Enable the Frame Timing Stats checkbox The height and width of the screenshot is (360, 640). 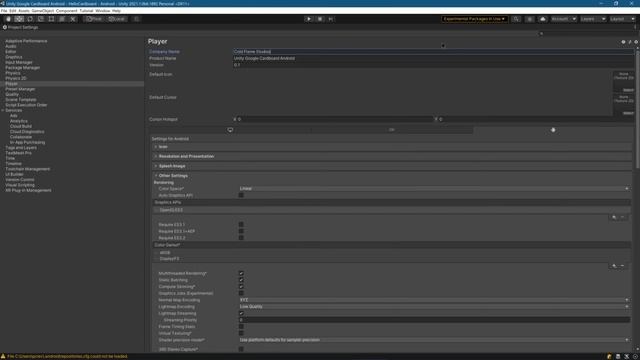coord(241,327)
